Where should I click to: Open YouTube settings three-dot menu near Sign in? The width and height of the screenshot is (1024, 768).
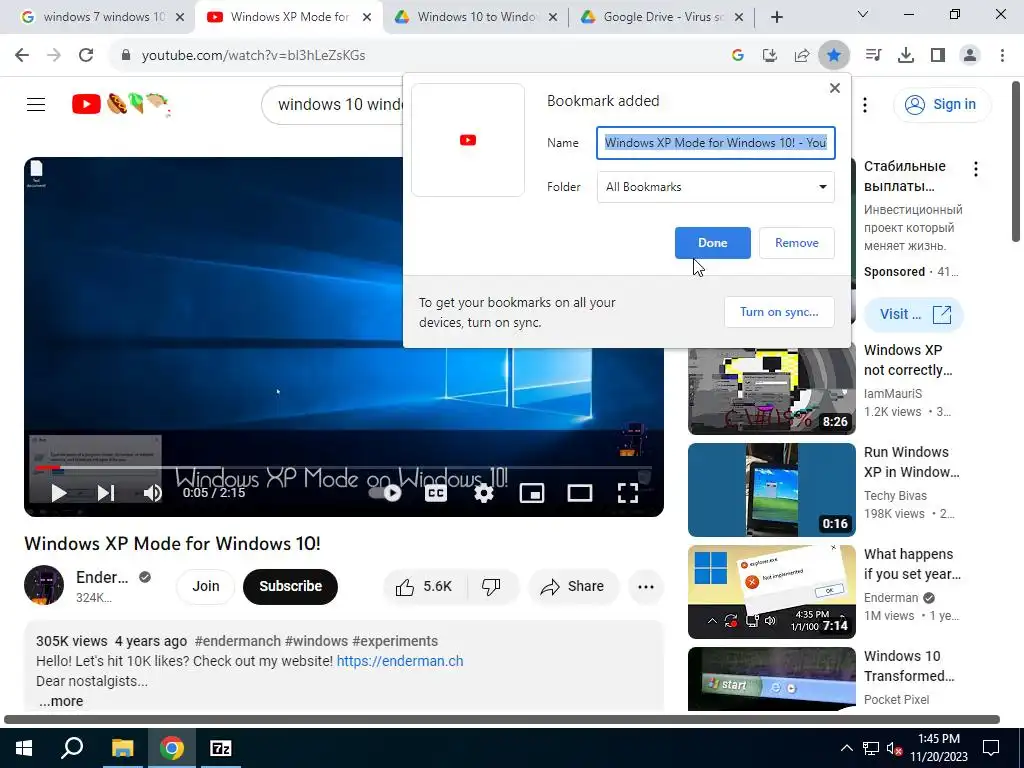click(x=865, y=104)
